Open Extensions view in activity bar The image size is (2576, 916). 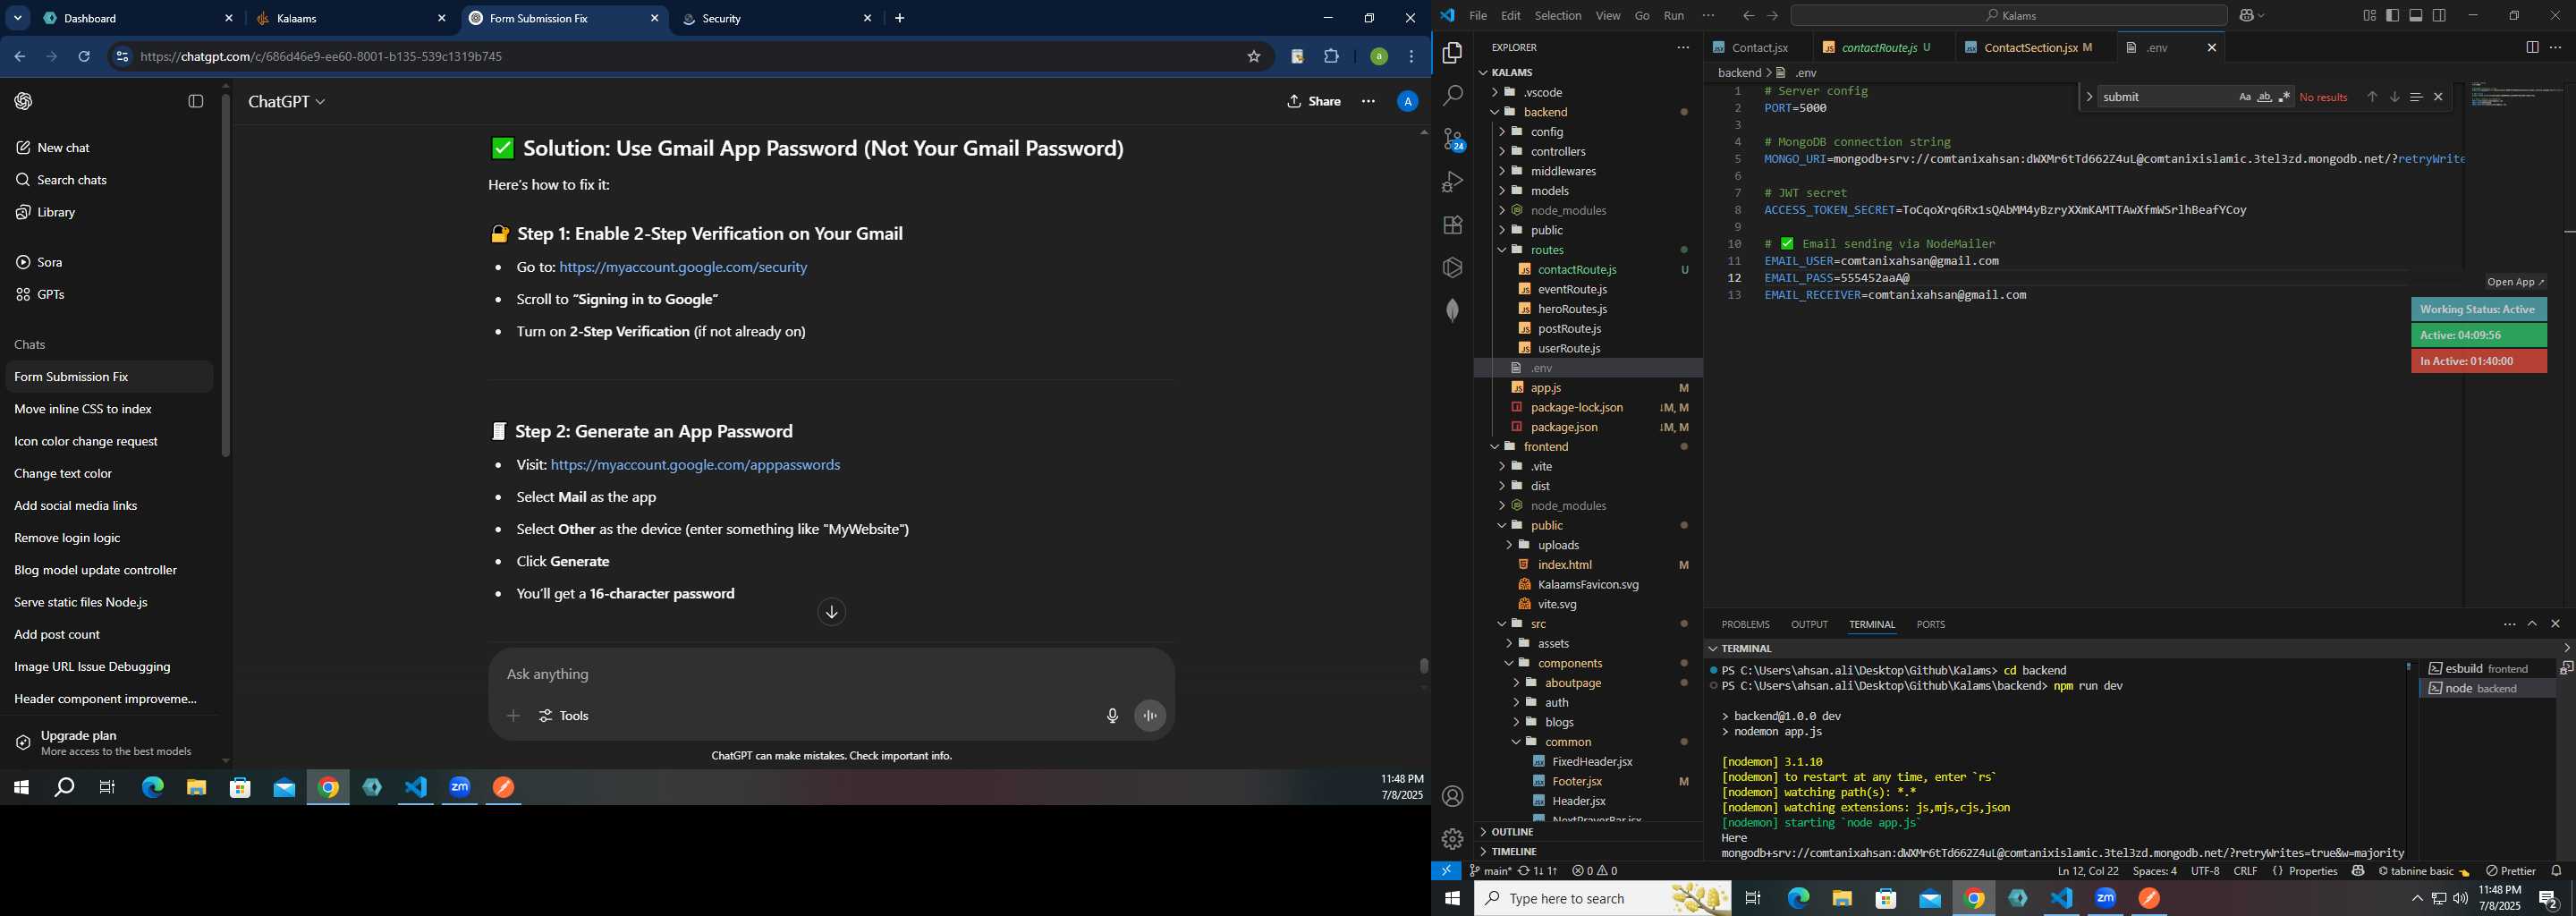click(1453, 225)
